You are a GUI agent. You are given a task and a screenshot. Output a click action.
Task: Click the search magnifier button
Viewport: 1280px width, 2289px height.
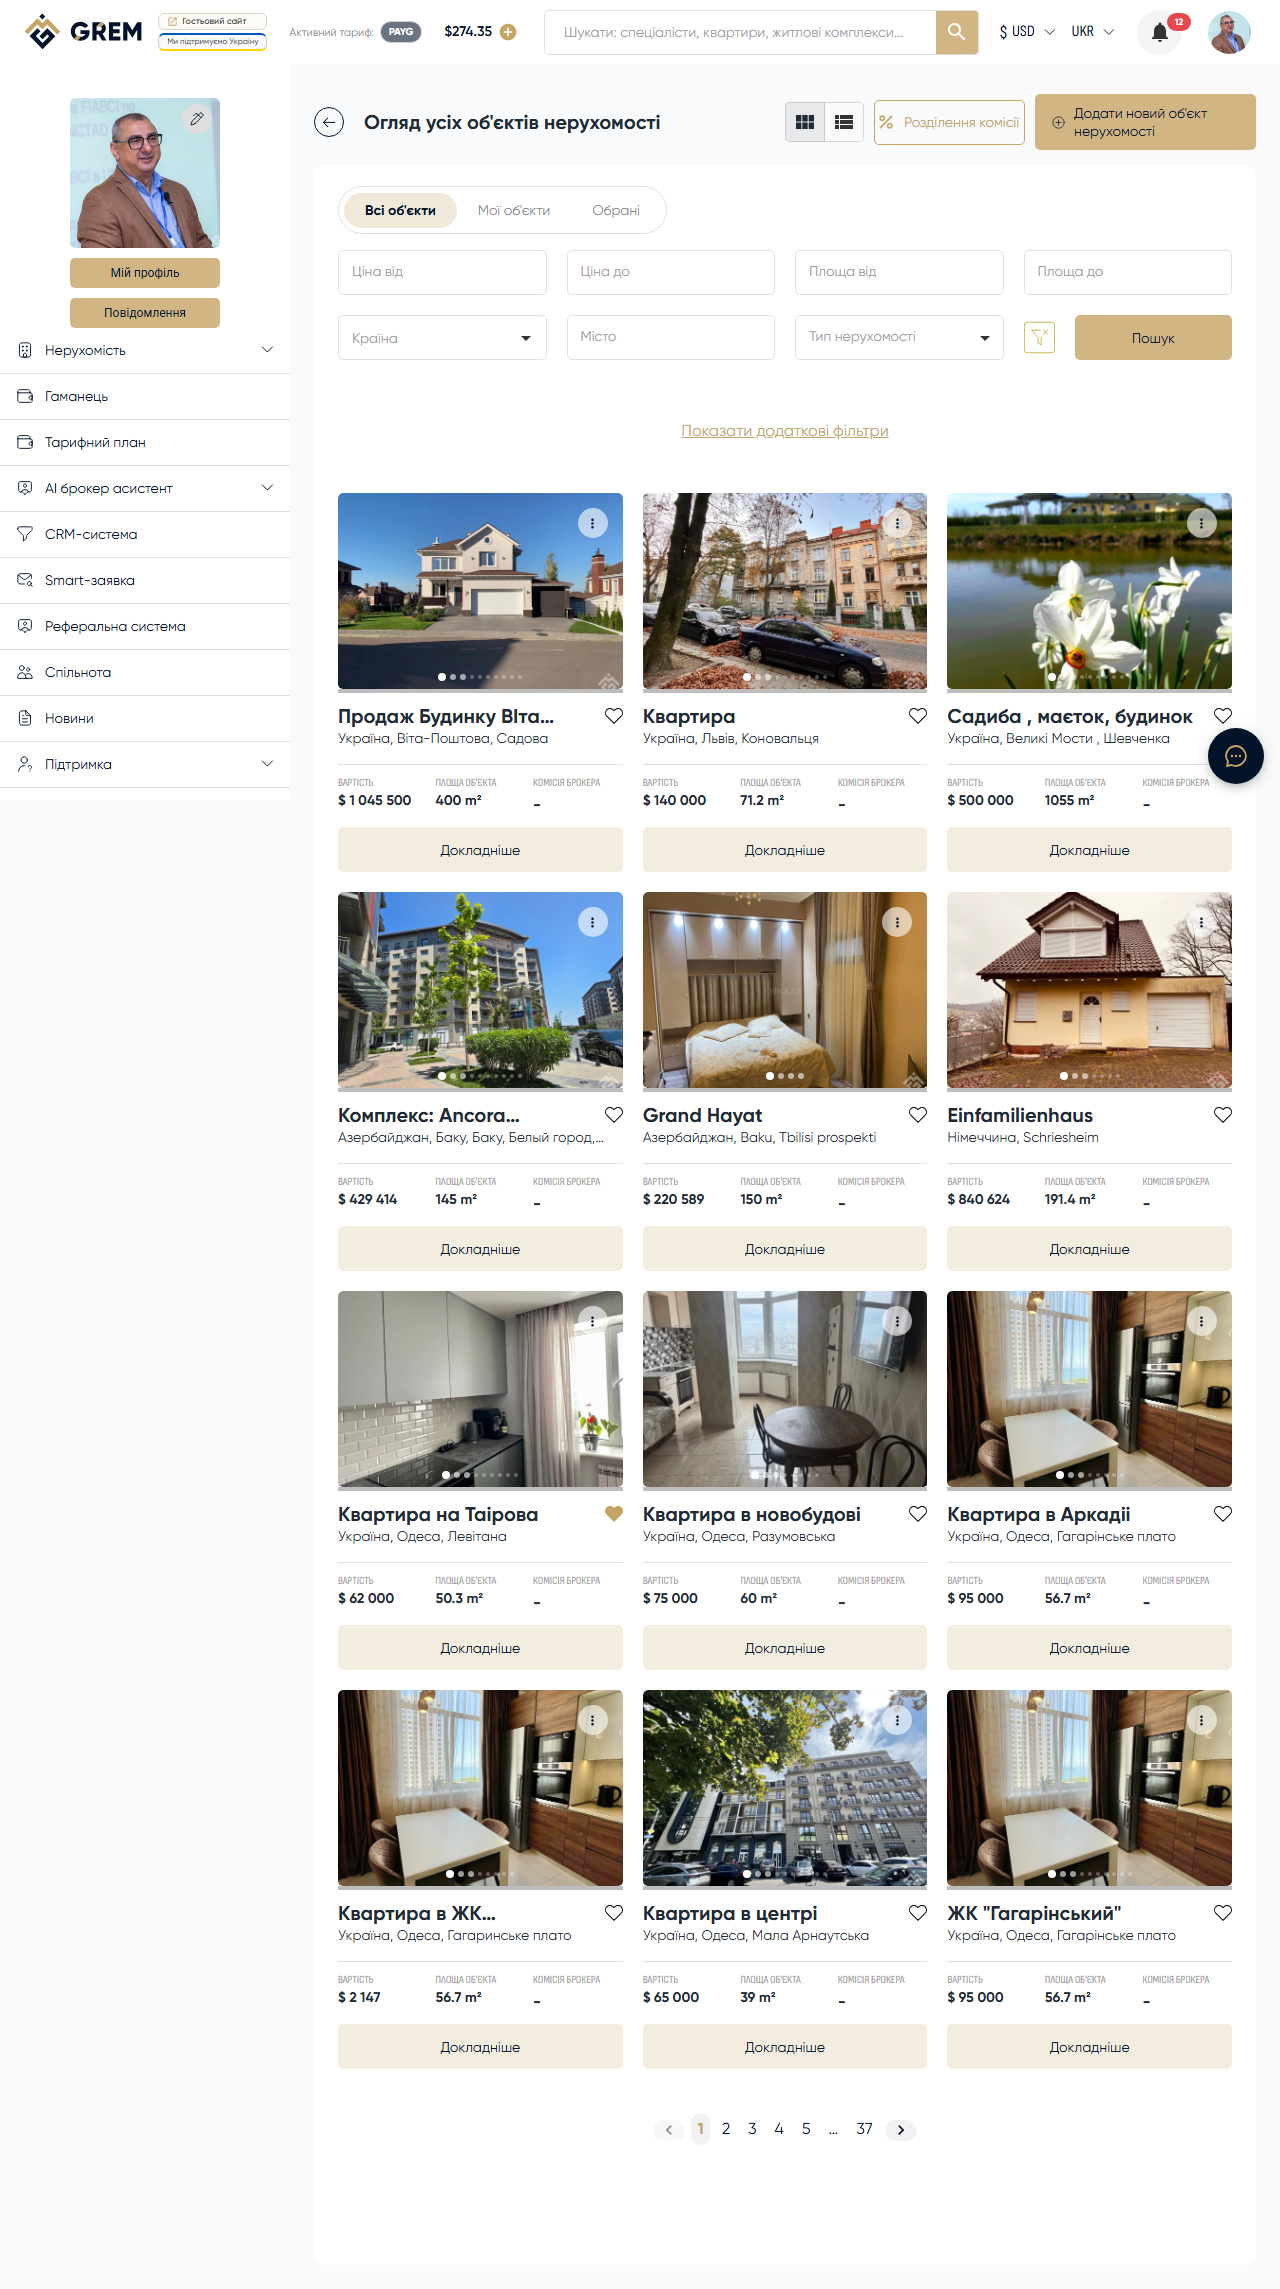[x=956, y=32]
